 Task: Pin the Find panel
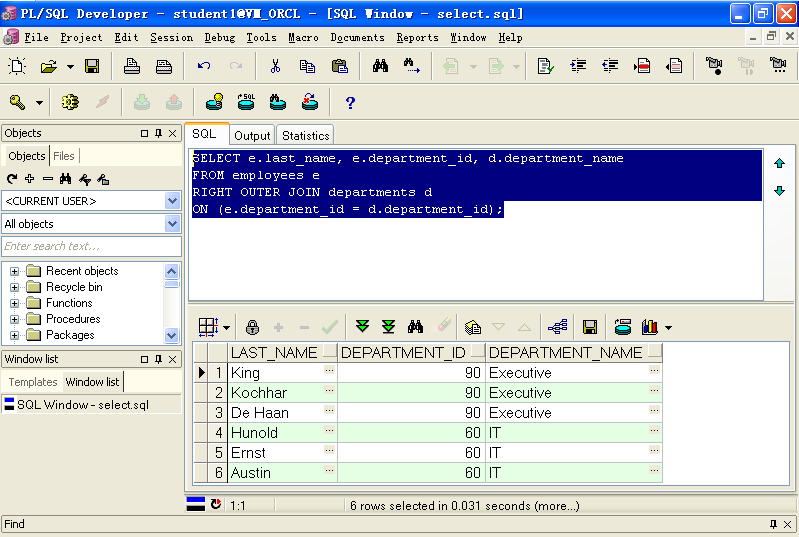(772, 524)
